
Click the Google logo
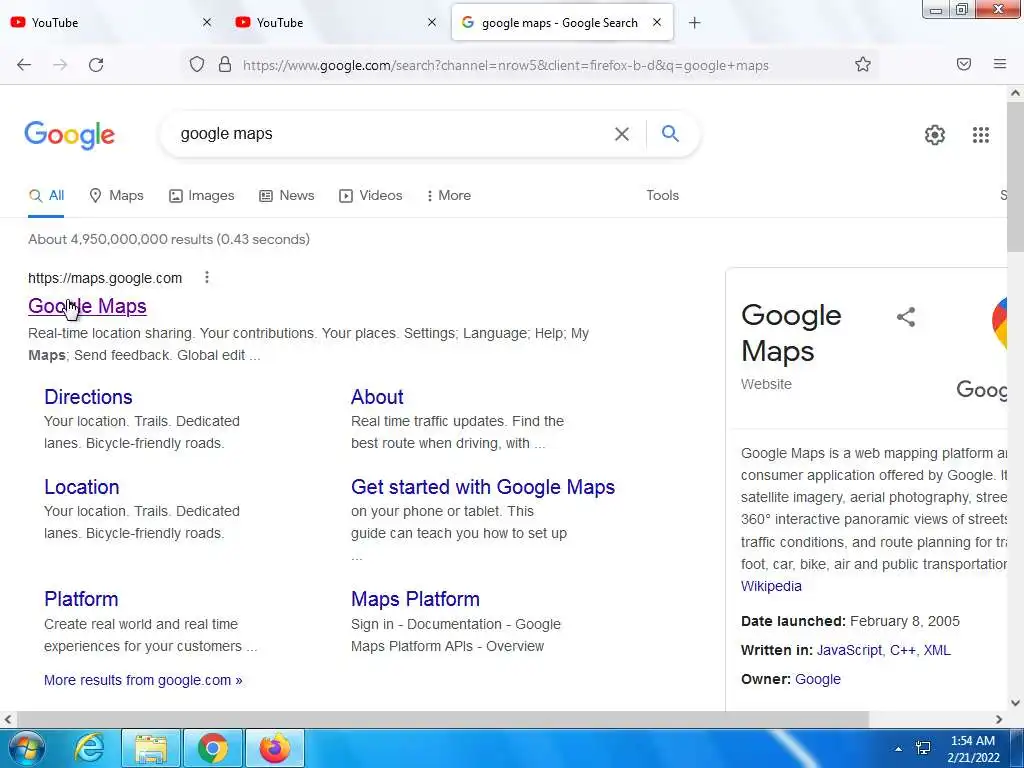tap(70, 135)
